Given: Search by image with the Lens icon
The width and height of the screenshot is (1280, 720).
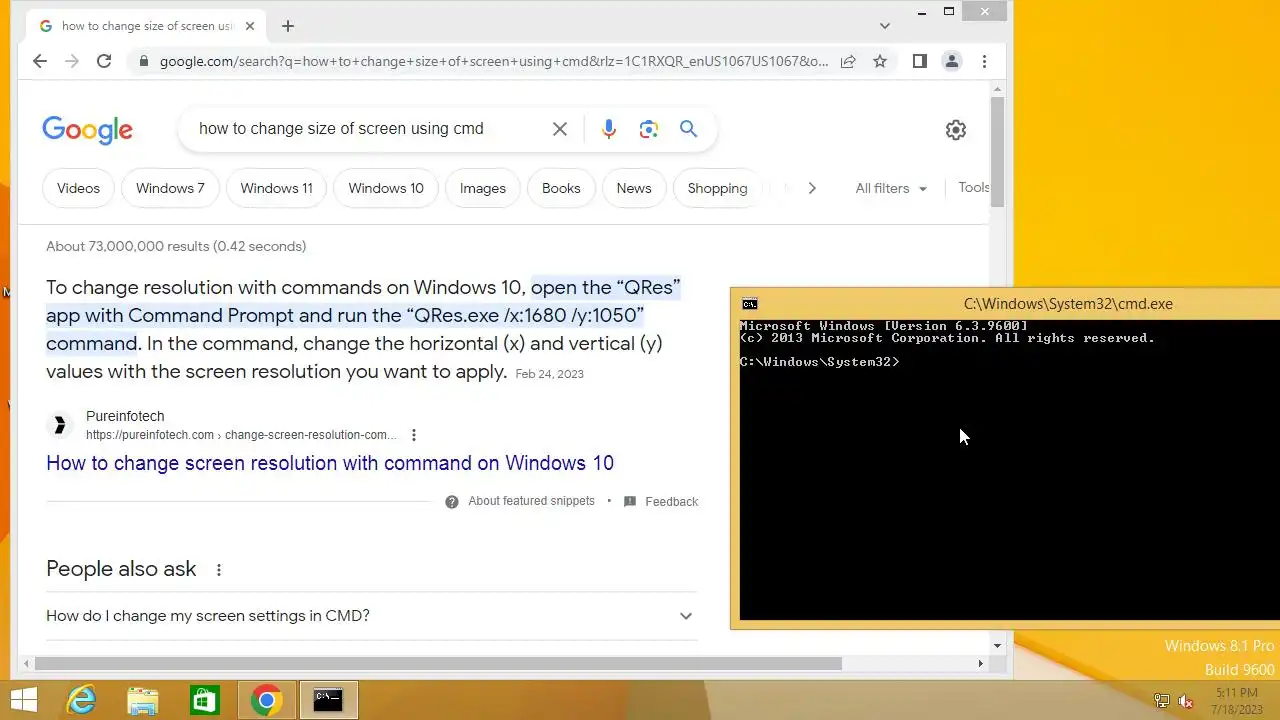Looking at the screenshot, I should click(649, 129).
